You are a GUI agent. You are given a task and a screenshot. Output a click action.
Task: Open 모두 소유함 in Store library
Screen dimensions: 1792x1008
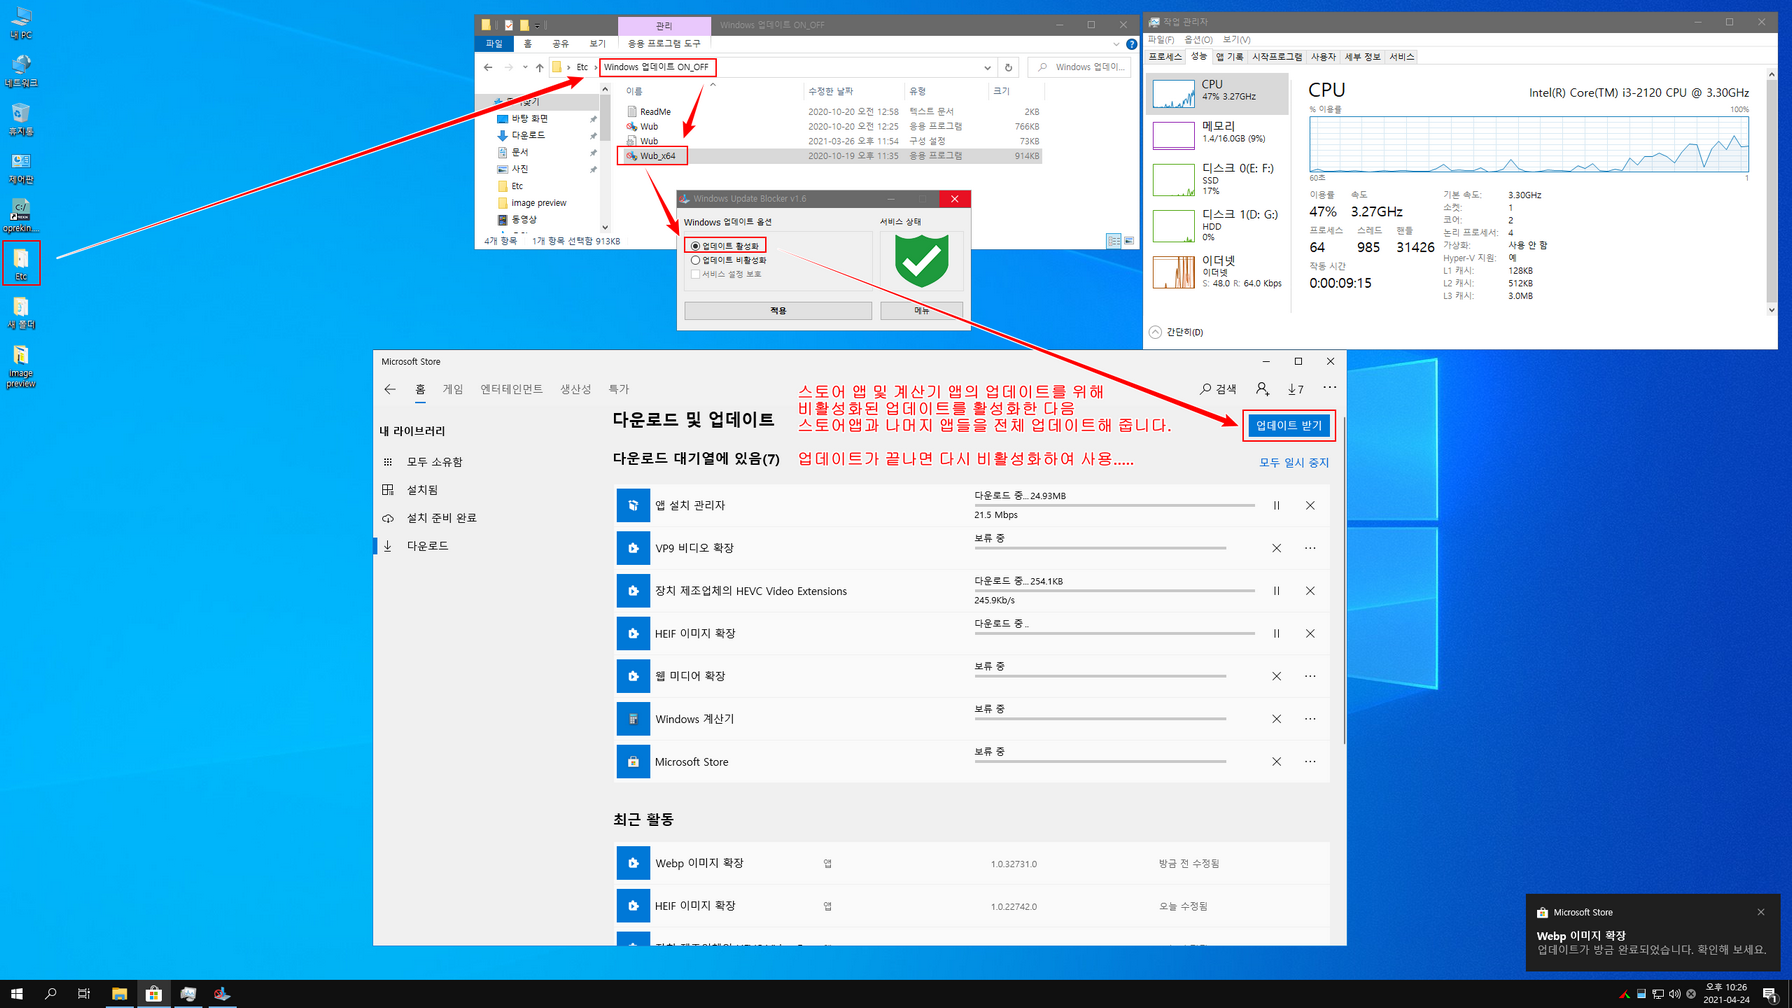[x=434, y=462]
